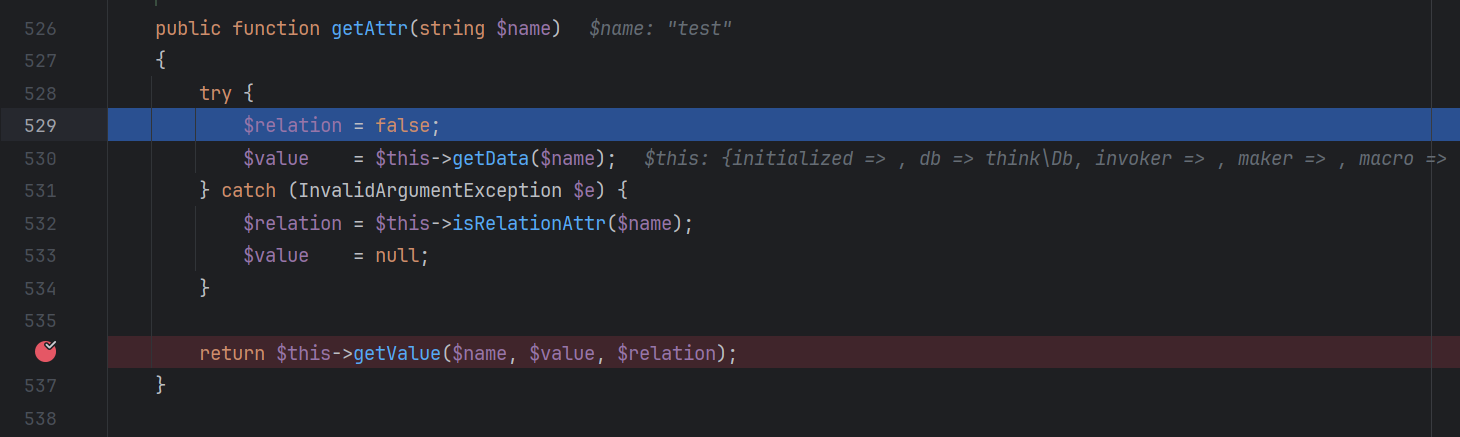Place cursor on the catch keyword
The height and width of the screenshot is (437, 1460).
click(248, 190)
